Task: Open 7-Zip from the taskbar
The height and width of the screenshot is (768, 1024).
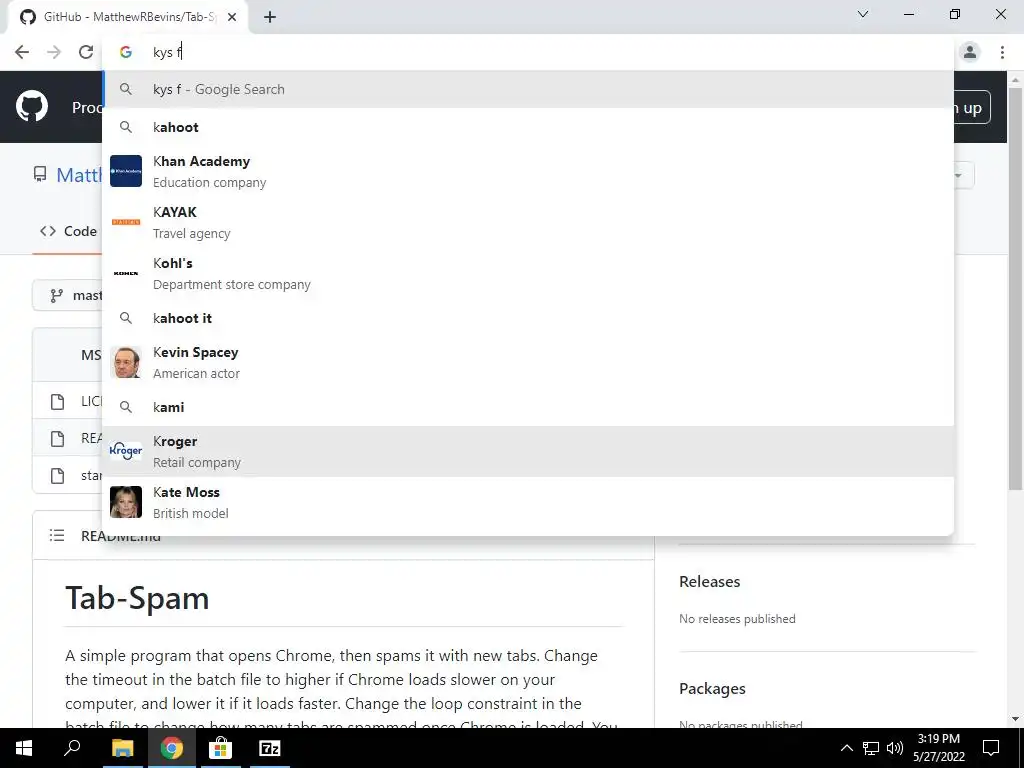Action: (x=269, y=748)
